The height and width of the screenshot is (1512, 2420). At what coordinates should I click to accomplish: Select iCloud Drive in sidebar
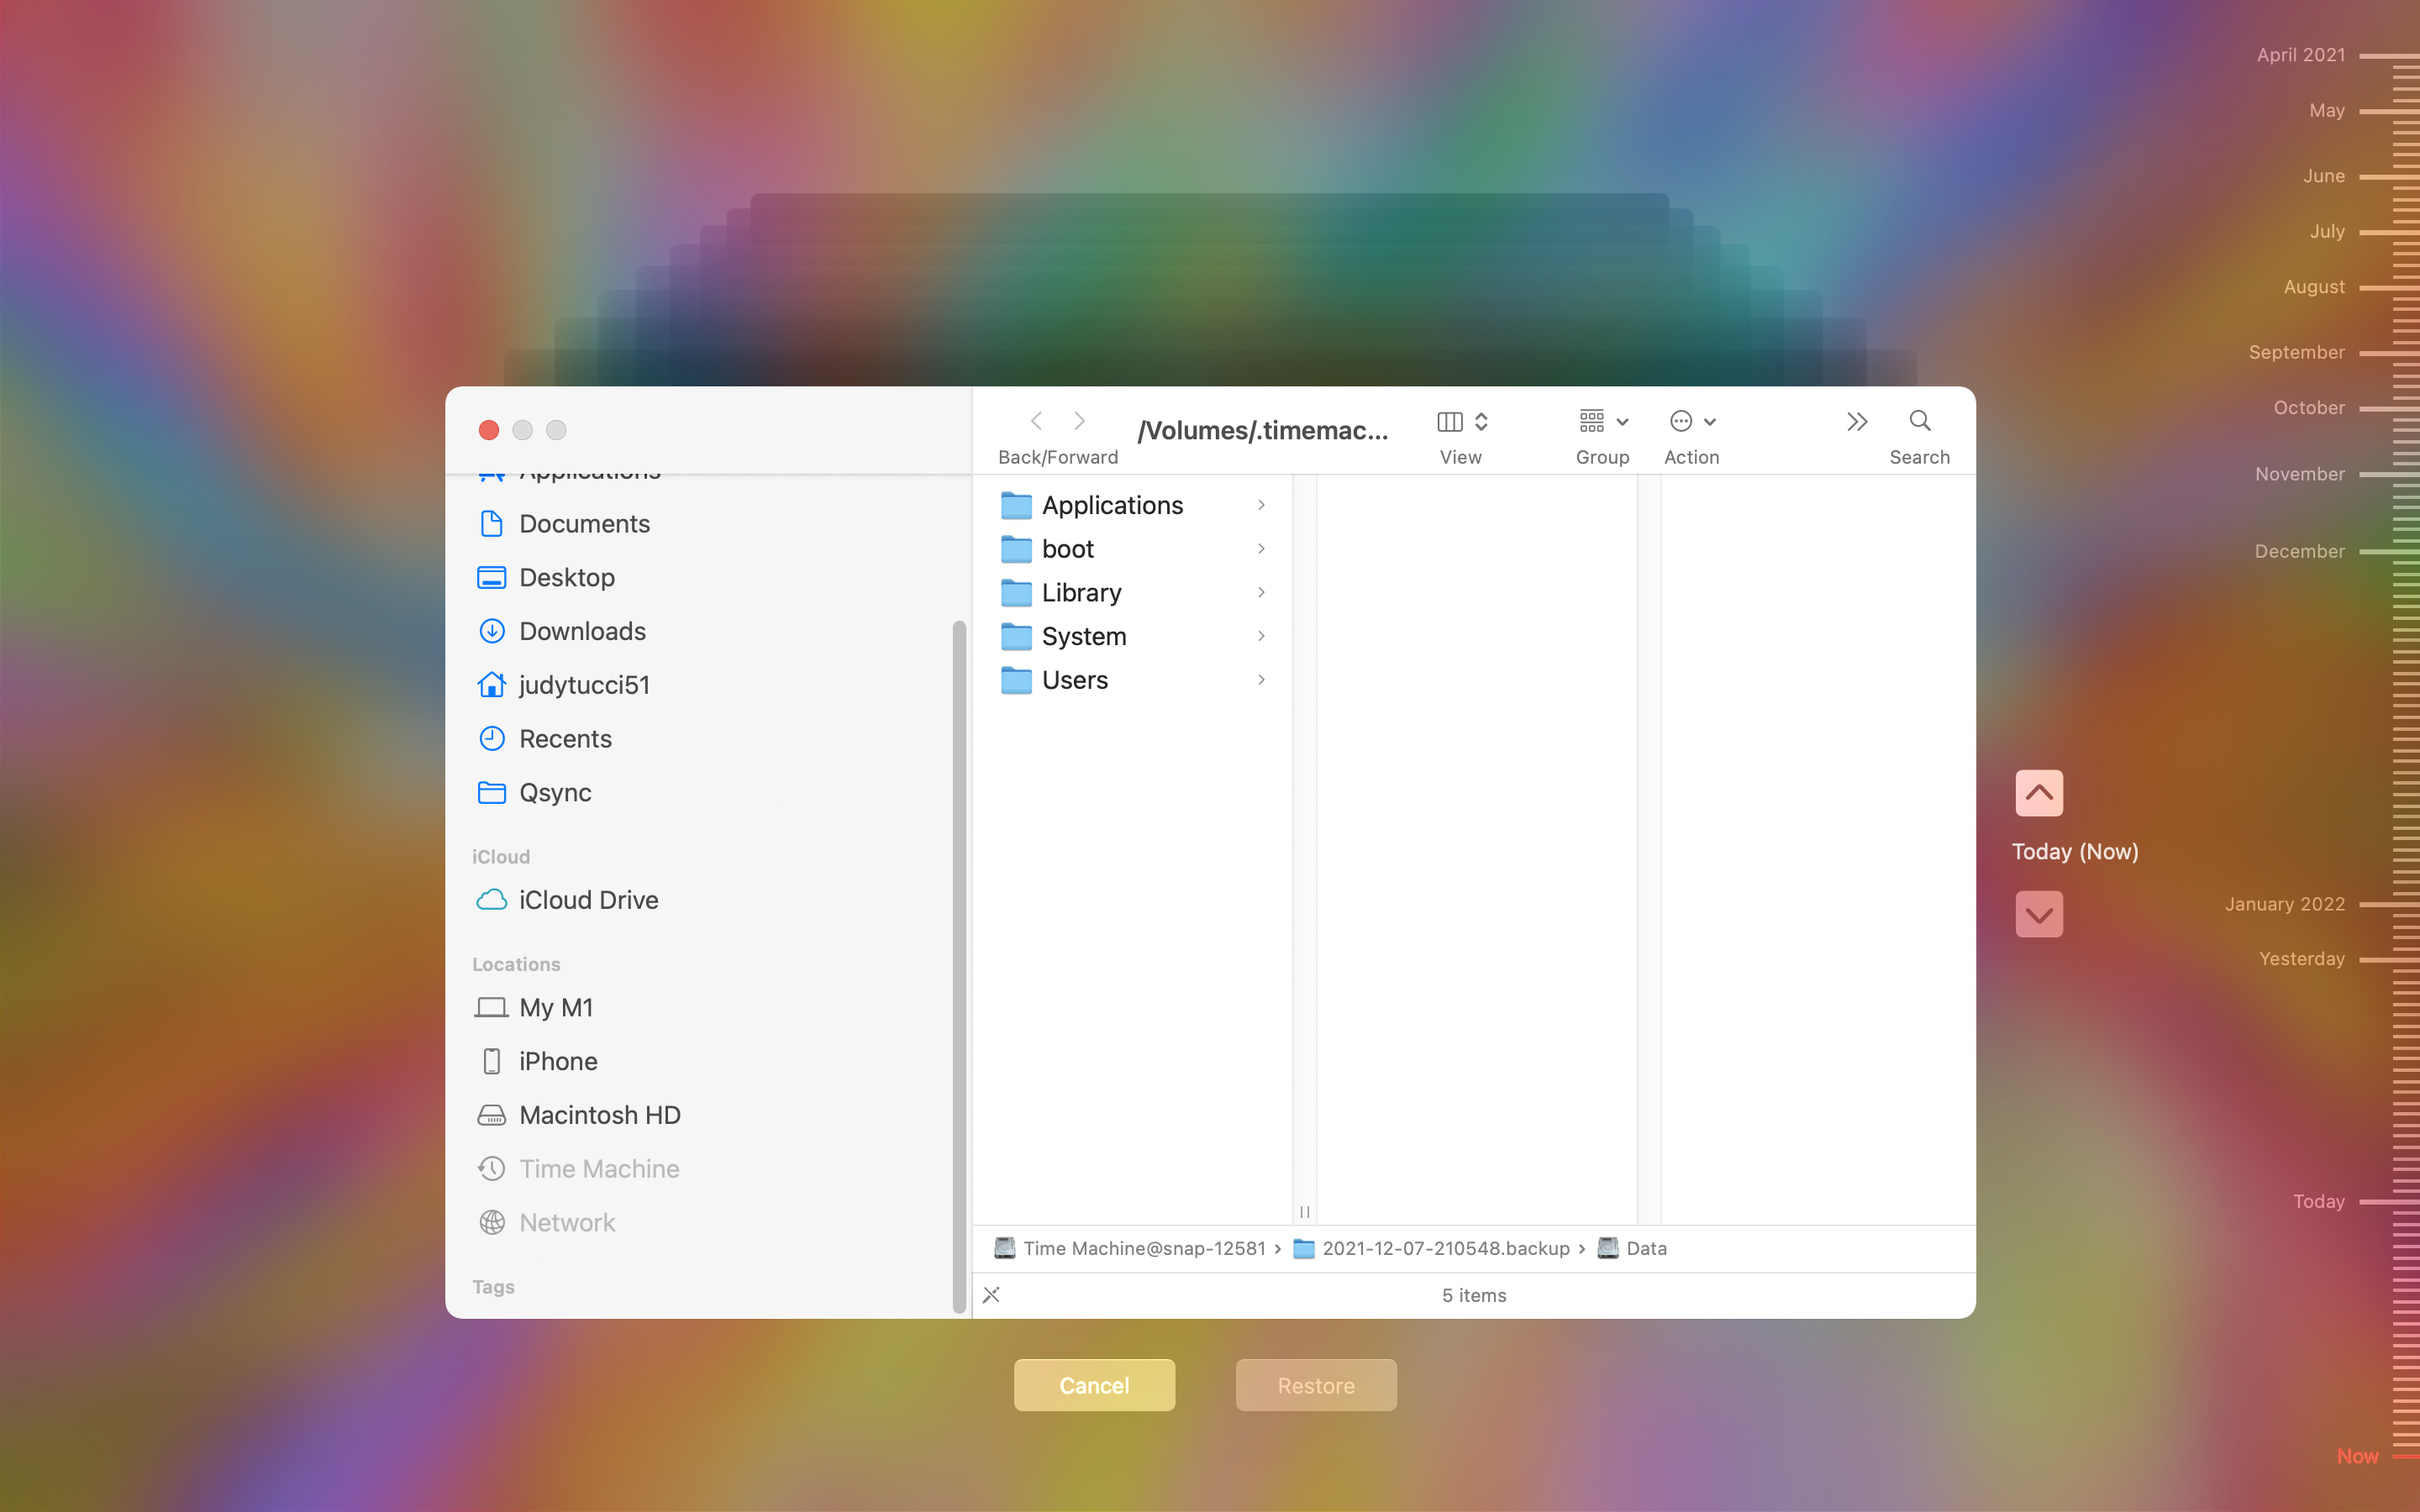click(588, 900)
